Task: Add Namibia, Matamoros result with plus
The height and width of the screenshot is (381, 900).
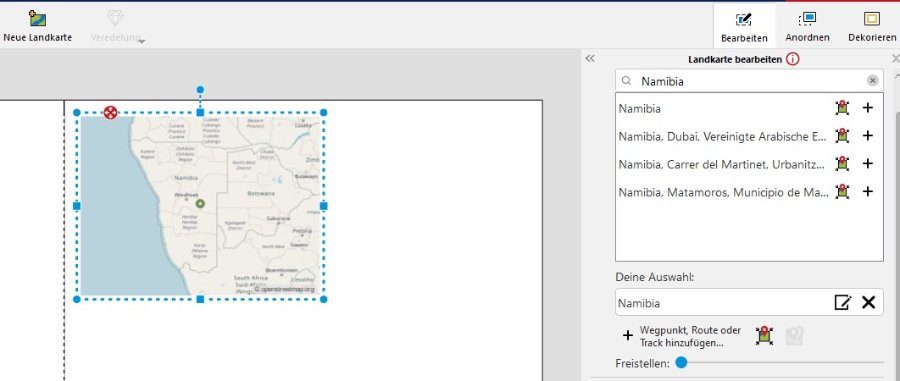Action: tap(868, 191)
